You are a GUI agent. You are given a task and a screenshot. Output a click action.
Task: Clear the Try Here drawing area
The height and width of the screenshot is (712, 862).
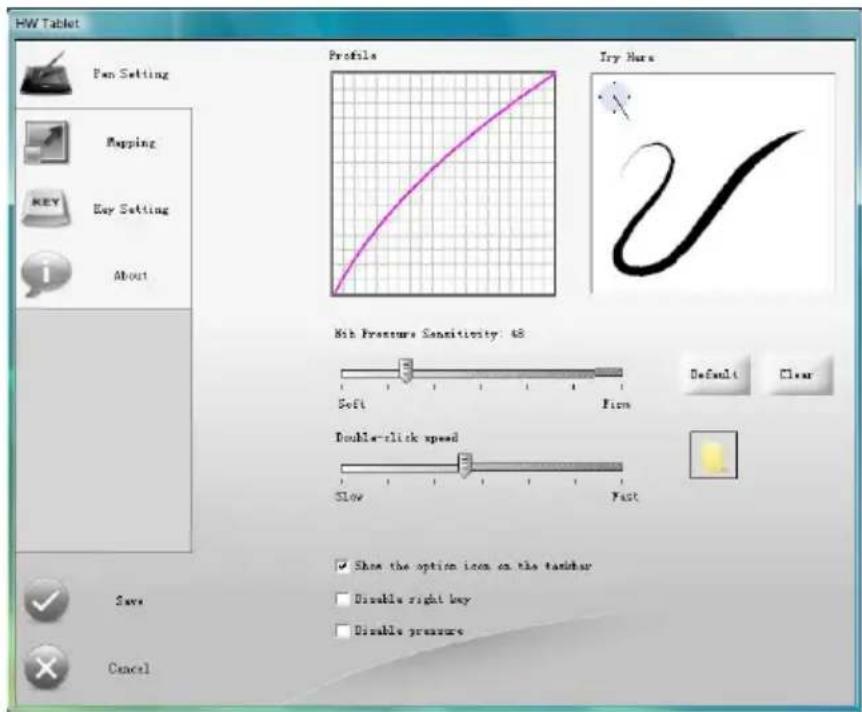(798, 375)
